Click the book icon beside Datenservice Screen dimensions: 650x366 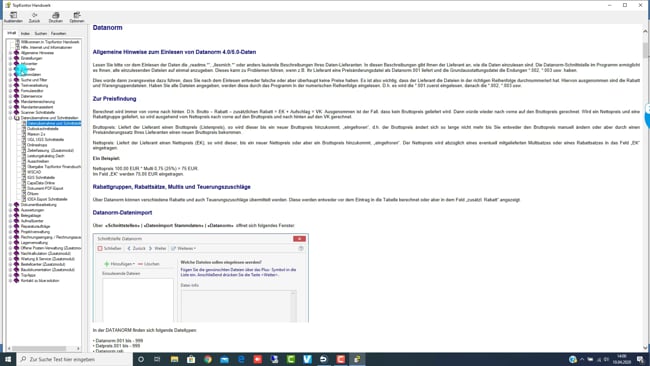coord(17,96)
